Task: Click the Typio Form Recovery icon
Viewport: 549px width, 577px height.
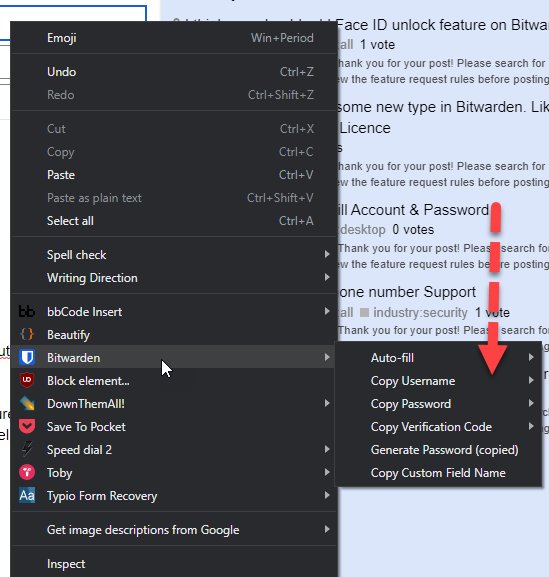Action: tap(27, 495)
